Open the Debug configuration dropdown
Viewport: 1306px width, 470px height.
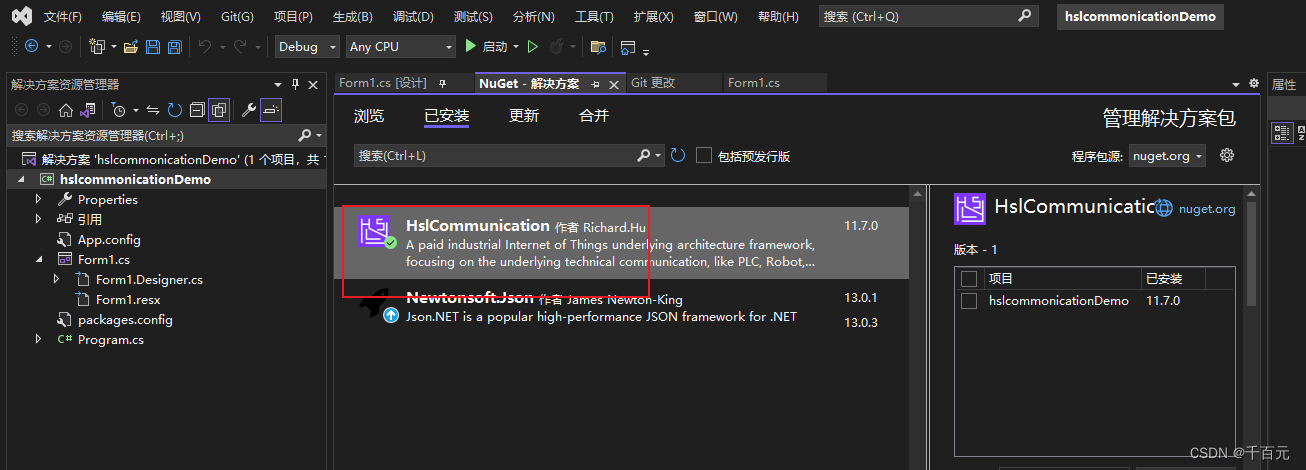pos(307,46)
